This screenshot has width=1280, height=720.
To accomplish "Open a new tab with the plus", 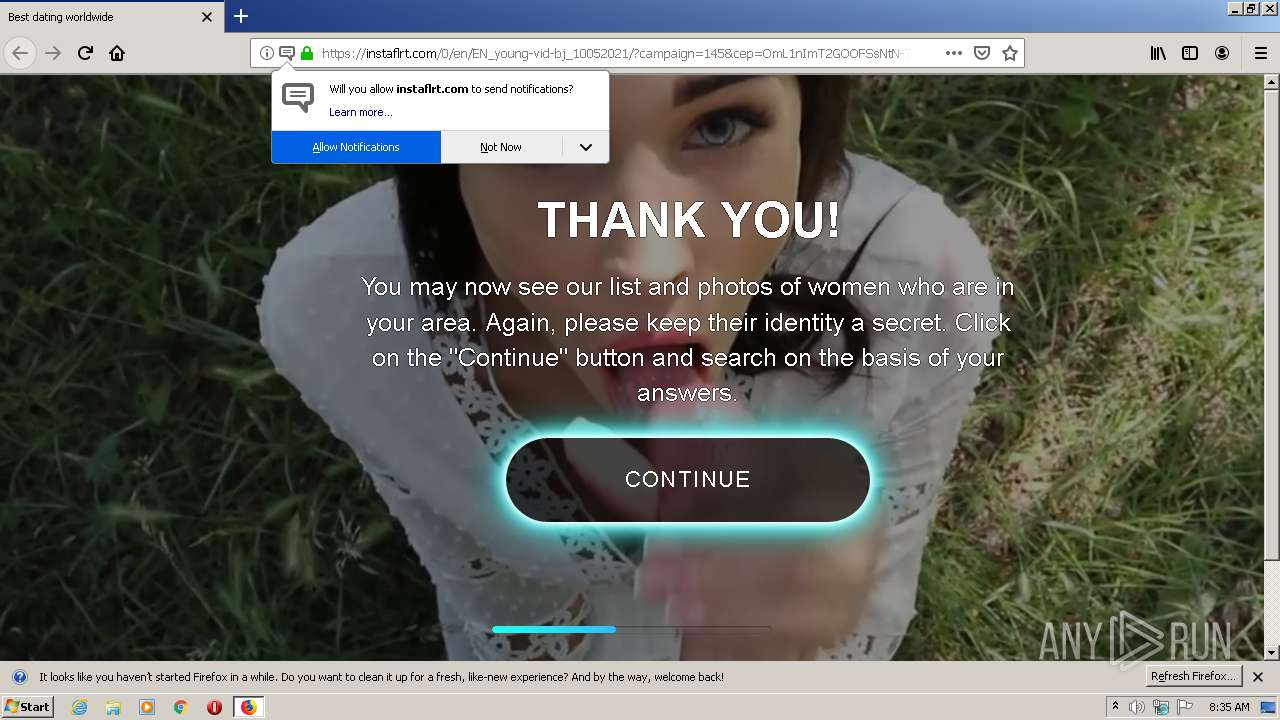I will click(x=241, y=16).
